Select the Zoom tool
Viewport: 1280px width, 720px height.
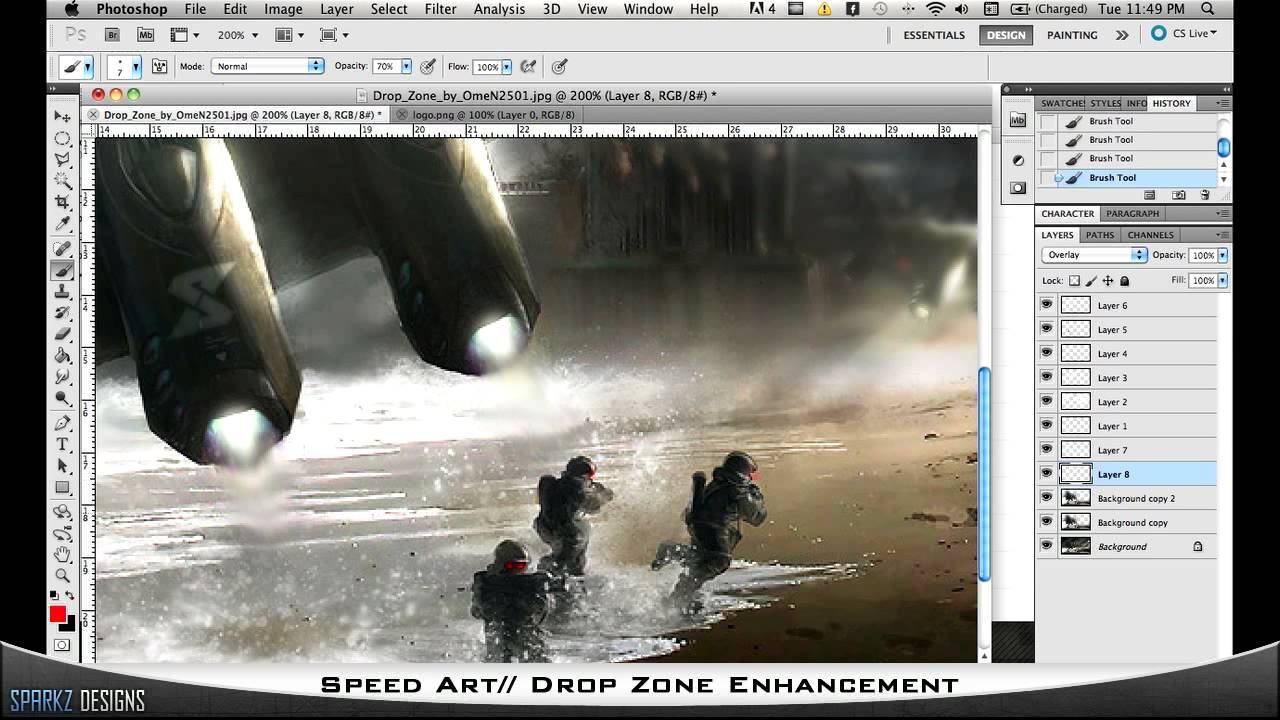click(63, 575)
